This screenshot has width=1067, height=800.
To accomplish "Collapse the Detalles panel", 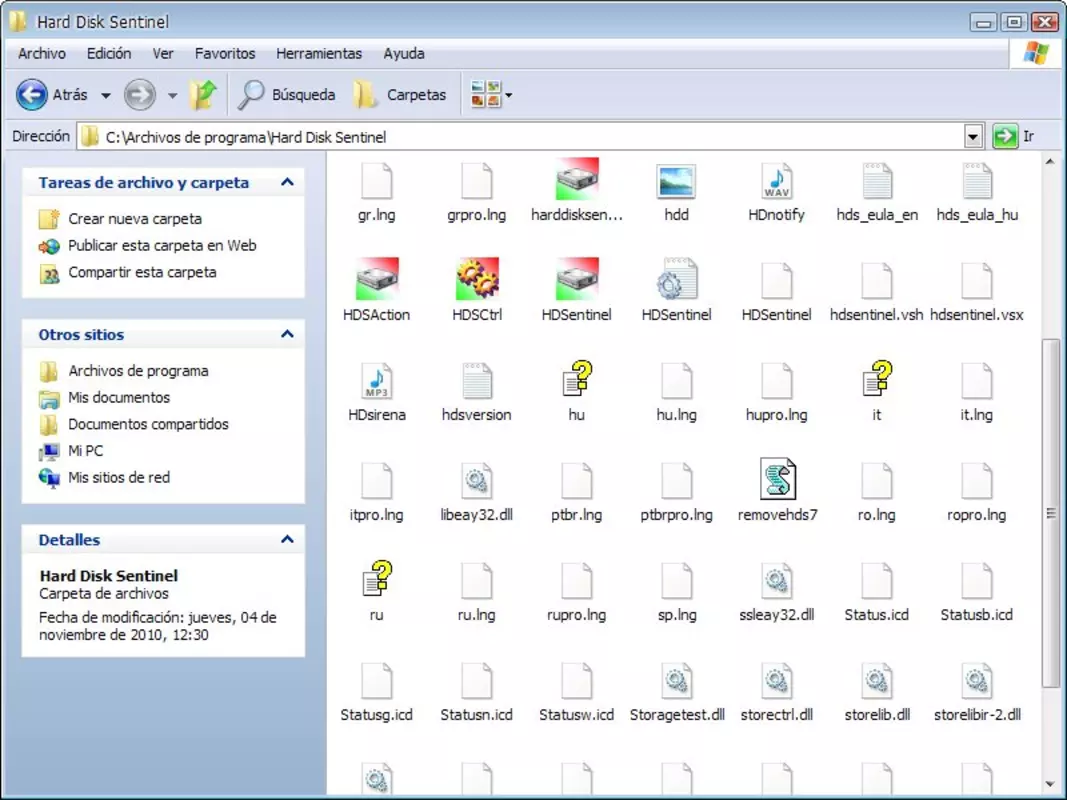I will tap(287, 539).
